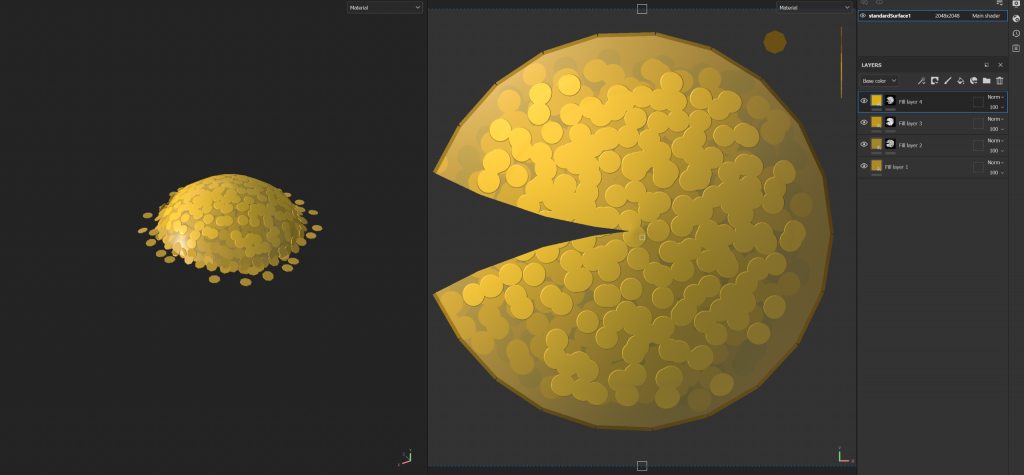Screen dimensions: 1024x475
Task: Open the shader settings globe icon
Action: pos(1016,18)
